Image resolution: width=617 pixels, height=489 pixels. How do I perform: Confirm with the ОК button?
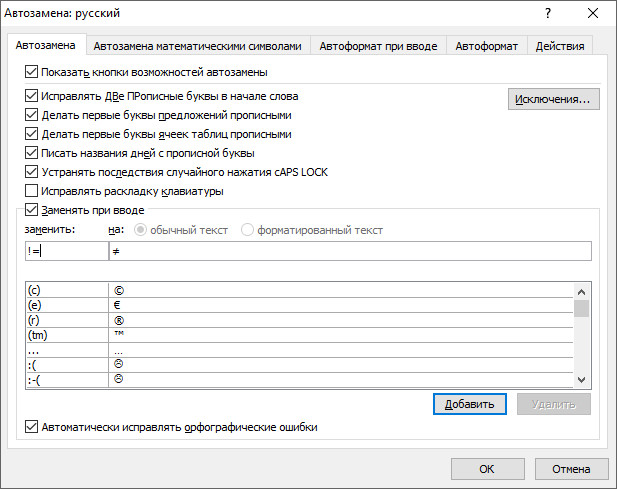click(488, 469)
